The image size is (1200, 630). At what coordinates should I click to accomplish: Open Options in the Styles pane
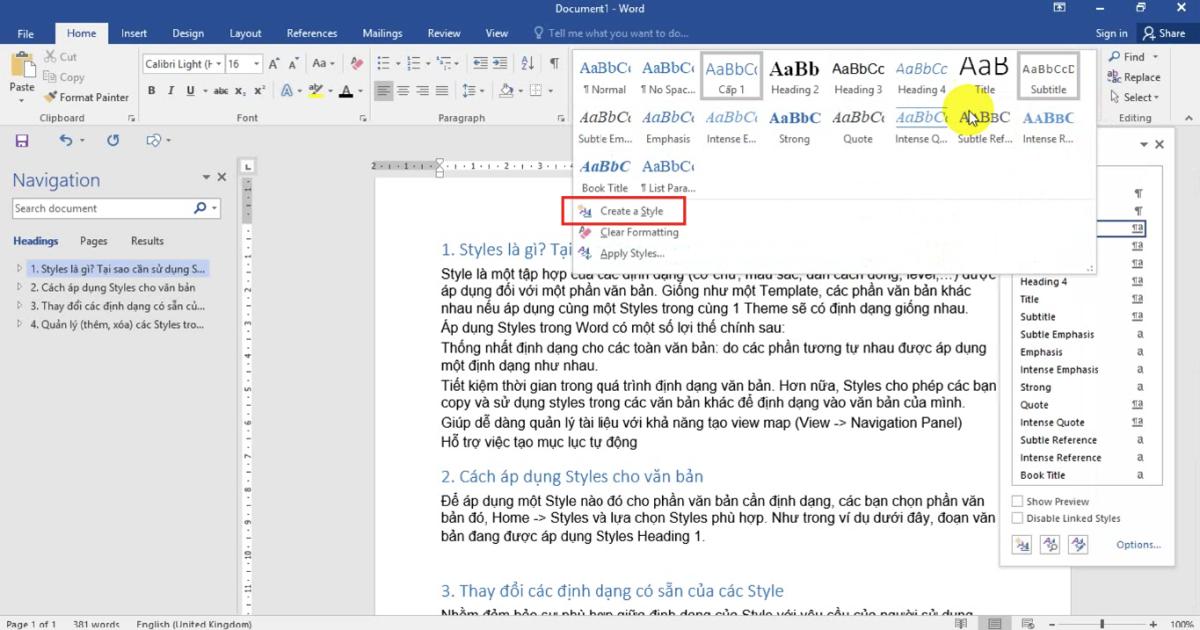point(1138,544)
